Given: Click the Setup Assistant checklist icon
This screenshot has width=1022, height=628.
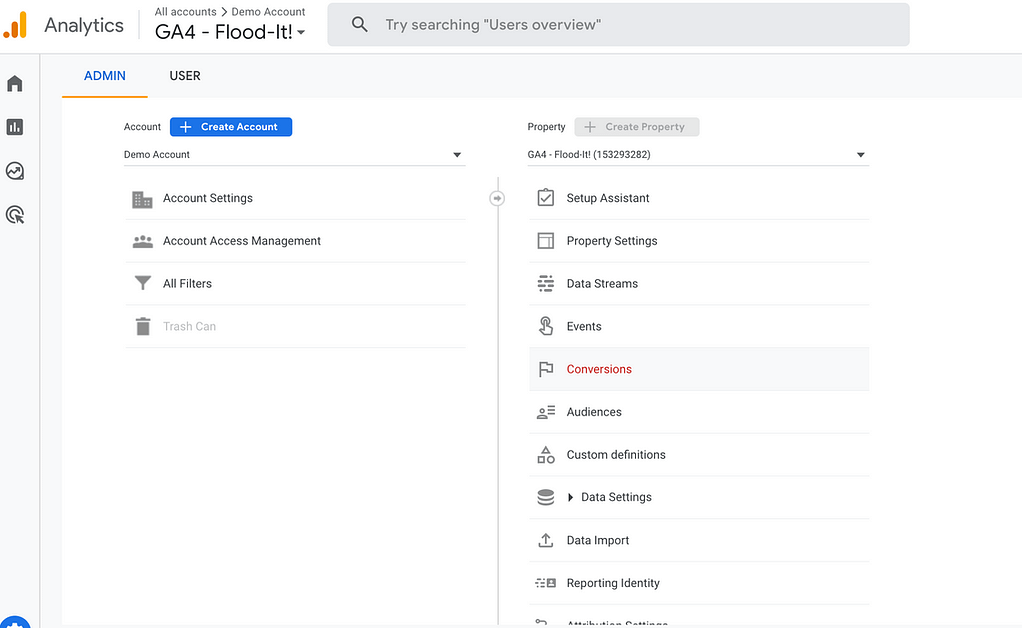Looking at the screenshot, I should click(546, 197).
